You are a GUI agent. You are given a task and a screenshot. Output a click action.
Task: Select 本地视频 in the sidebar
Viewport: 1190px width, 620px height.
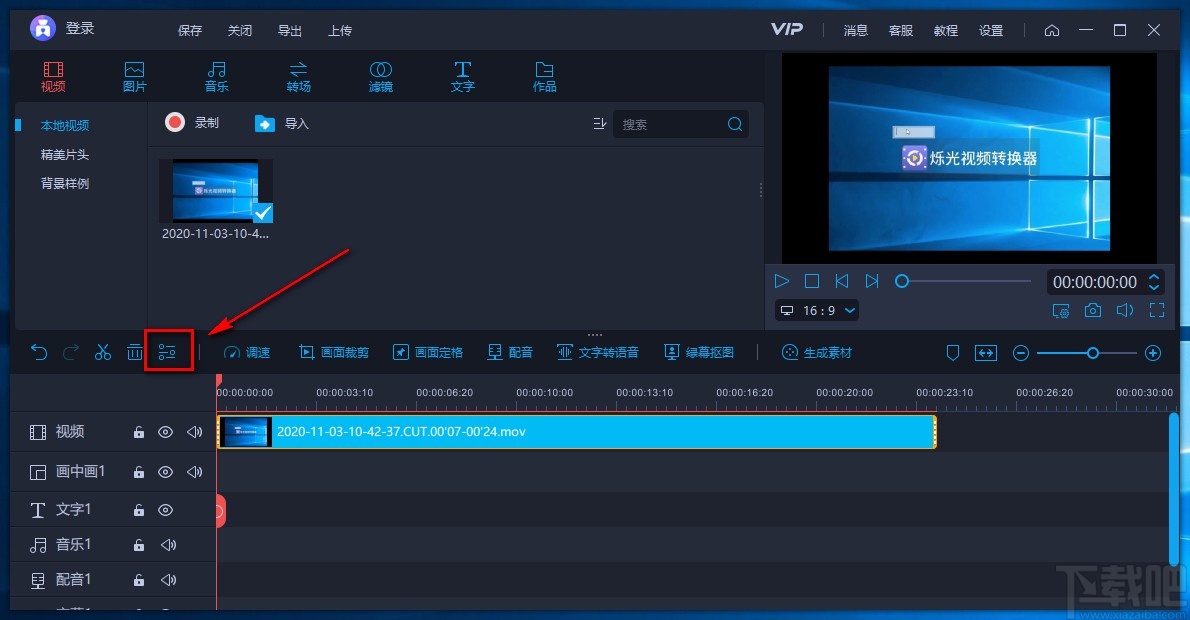tap(65, 125)
